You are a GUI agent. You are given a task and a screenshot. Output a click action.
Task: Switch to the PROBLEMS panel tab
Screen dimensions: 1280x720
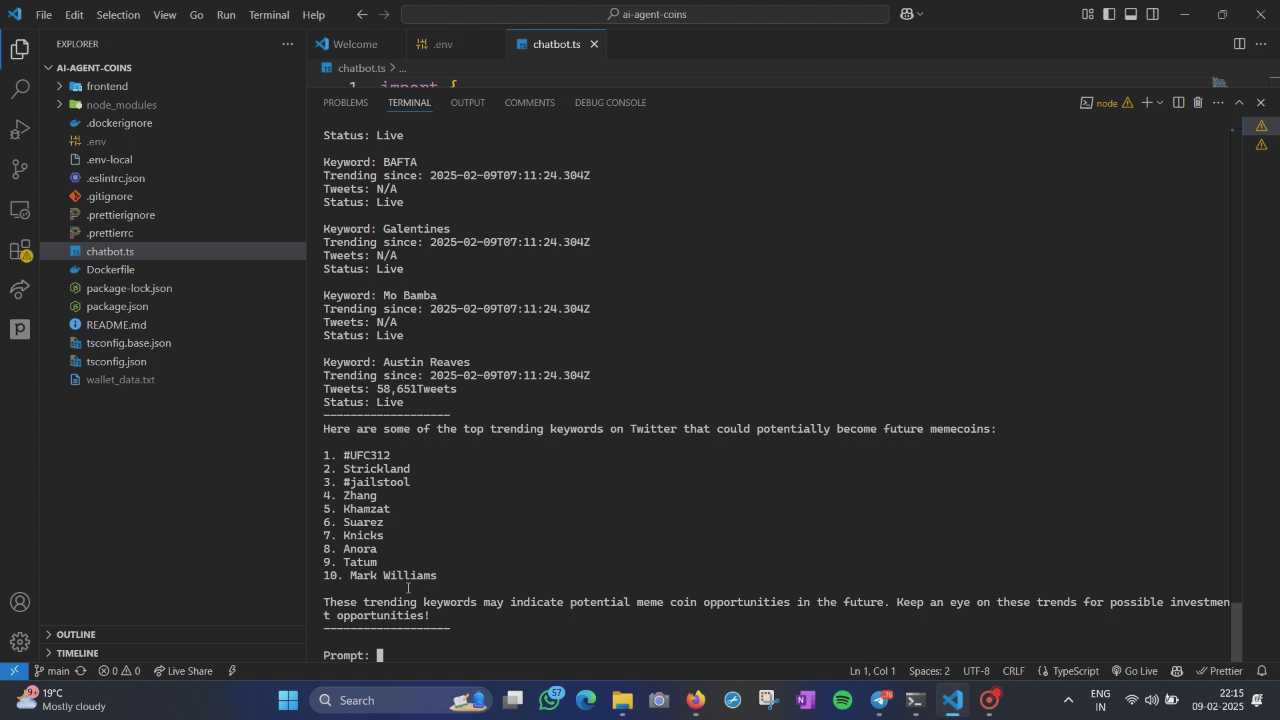tap(346, 103)
